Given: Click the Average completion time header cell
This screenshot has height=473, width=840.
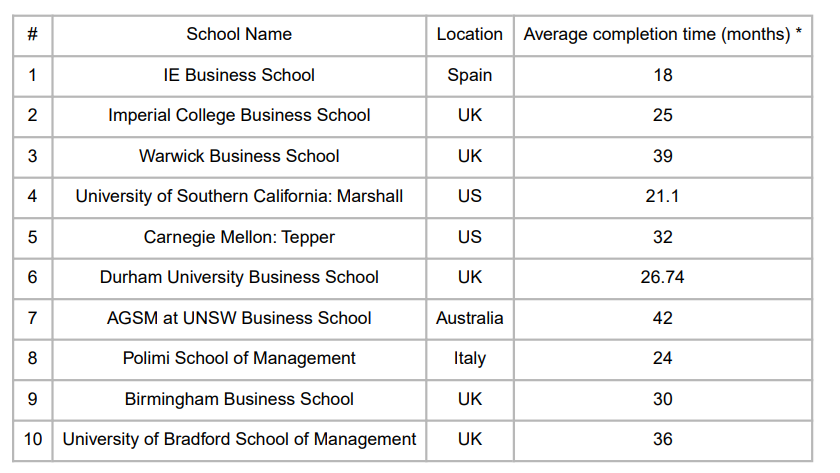Looking at the screenshot, I should [x=663, y=35].
